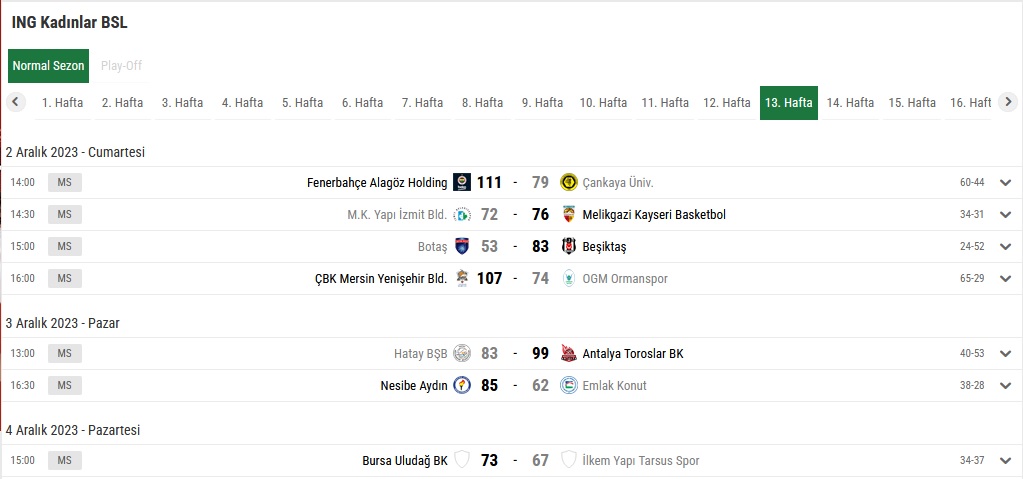The width and height of the screenshot is (1023, 479).
Task: Expand the Hatay BŞB vs Antalya Toroslar row
Action: point(1005,354)
